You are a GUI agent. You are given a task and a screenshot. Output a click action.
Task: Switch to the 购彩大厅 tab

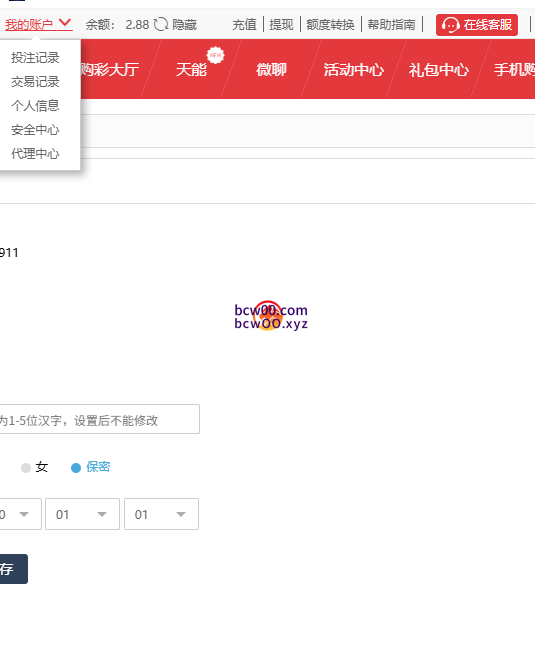click(110, 69)
